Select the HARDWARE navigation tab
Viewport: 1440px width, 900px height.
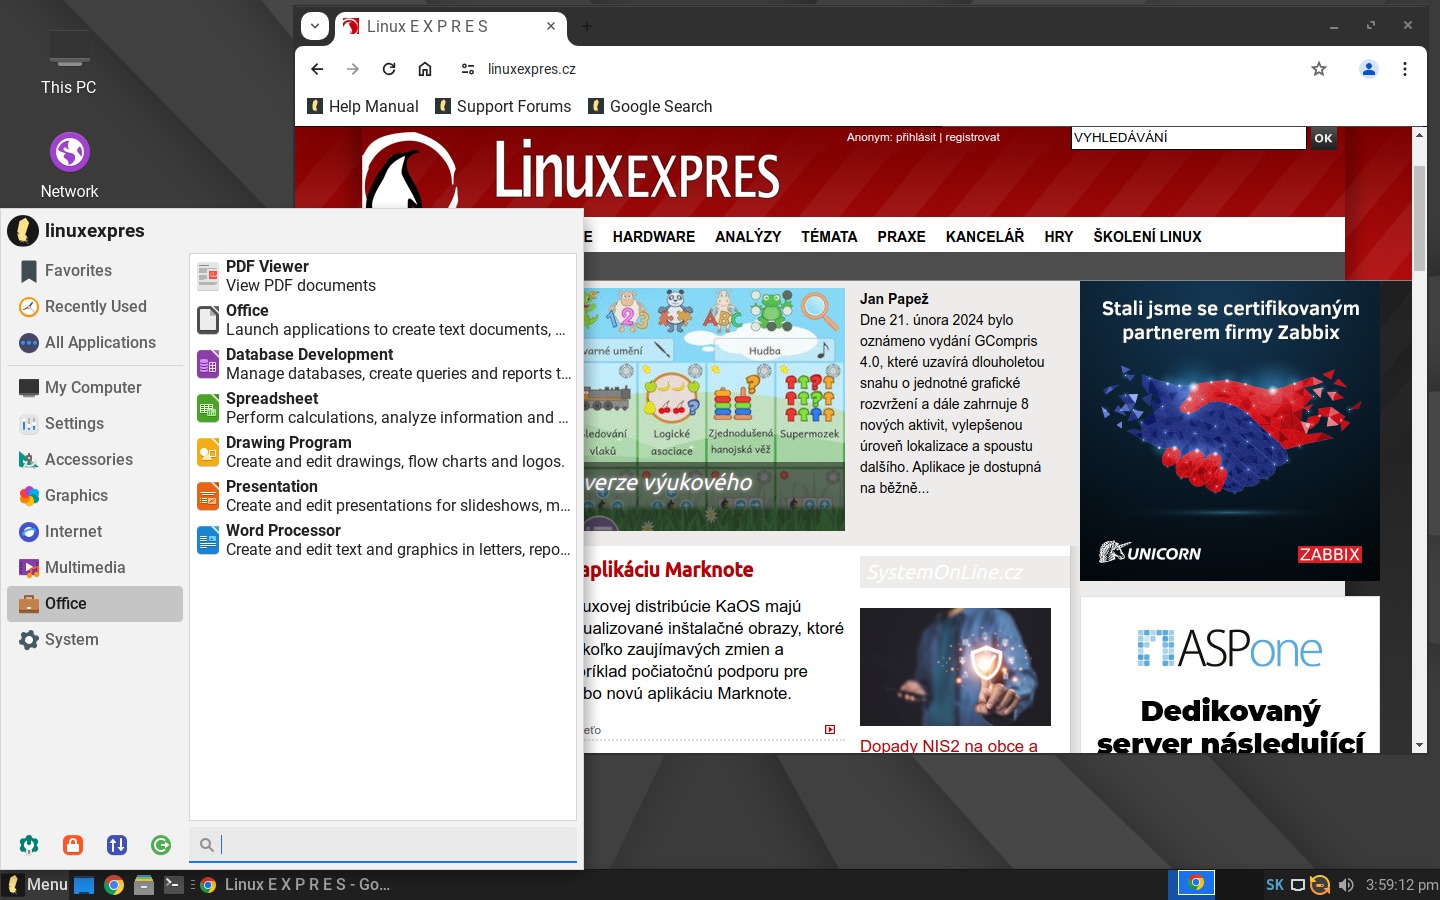point(653,237)
